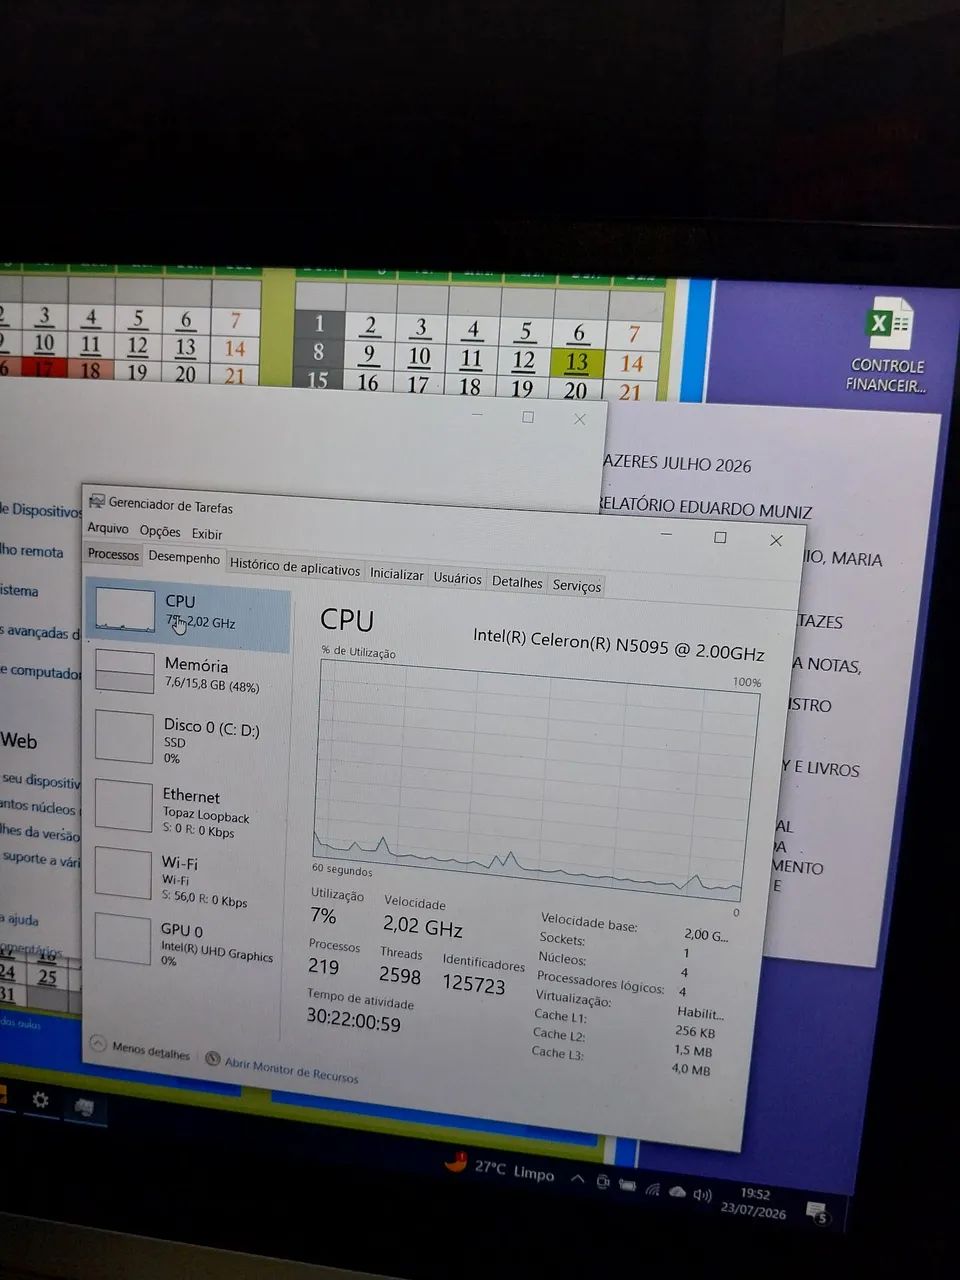Viewport: 960px width, 1280px height.
Task: Click AZERES JULHO 2026 heading text
Action: (x=677, y=463)
